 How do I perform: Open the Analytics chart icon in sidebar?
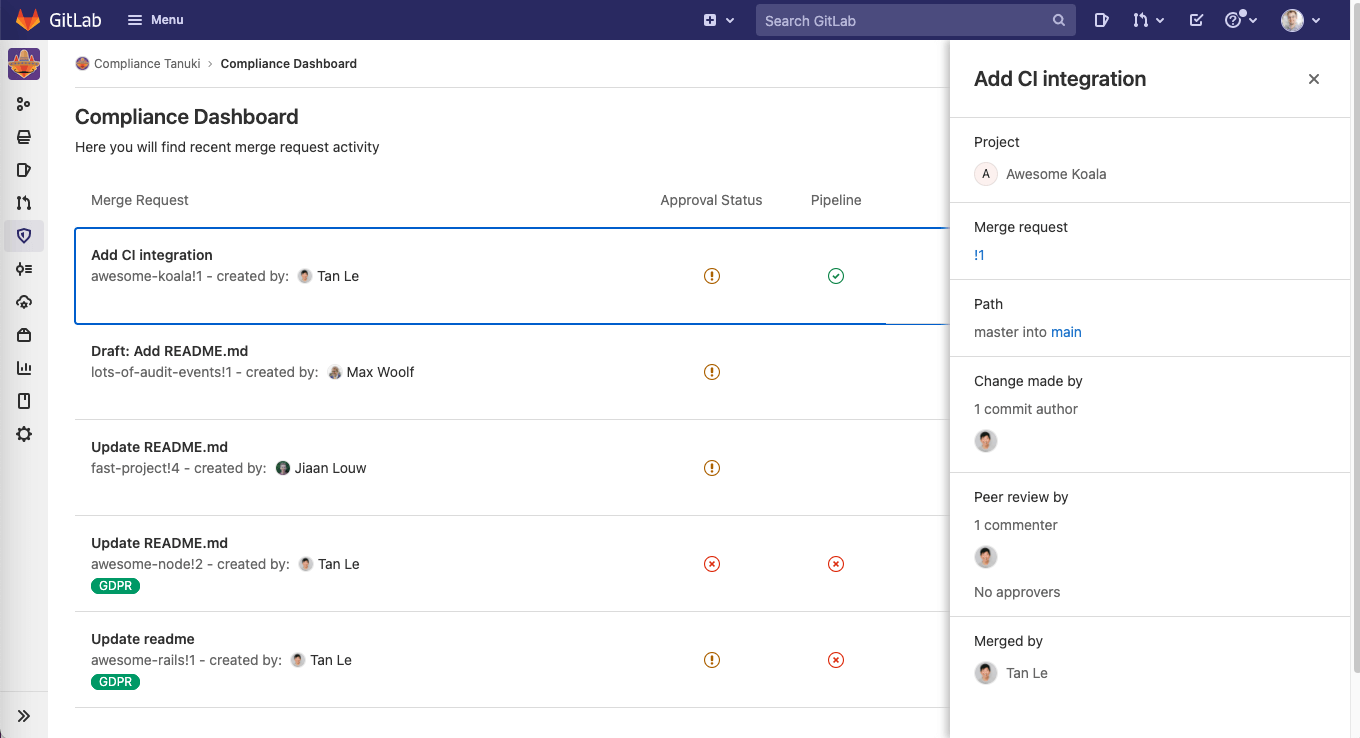(x=24, y=367)
